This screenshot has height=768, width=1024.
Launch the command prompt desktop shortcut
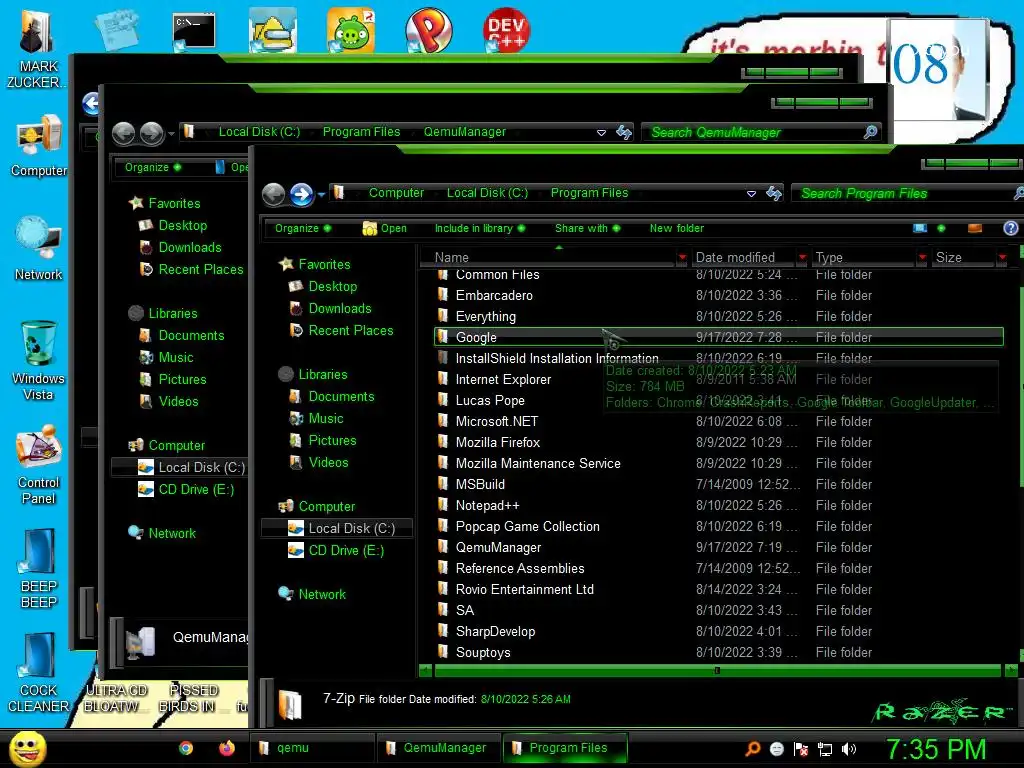click(194, 31)
